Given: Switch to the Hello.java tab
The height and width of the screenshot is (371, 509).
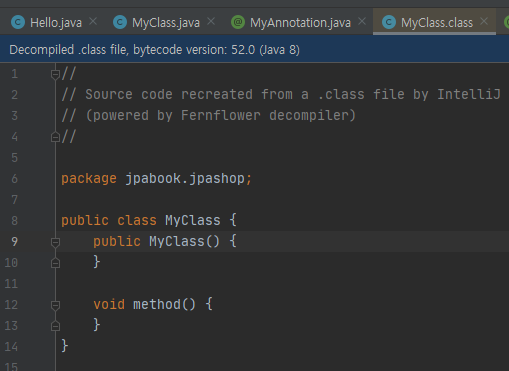Looking at the screenshot, I should pos(56,23).
